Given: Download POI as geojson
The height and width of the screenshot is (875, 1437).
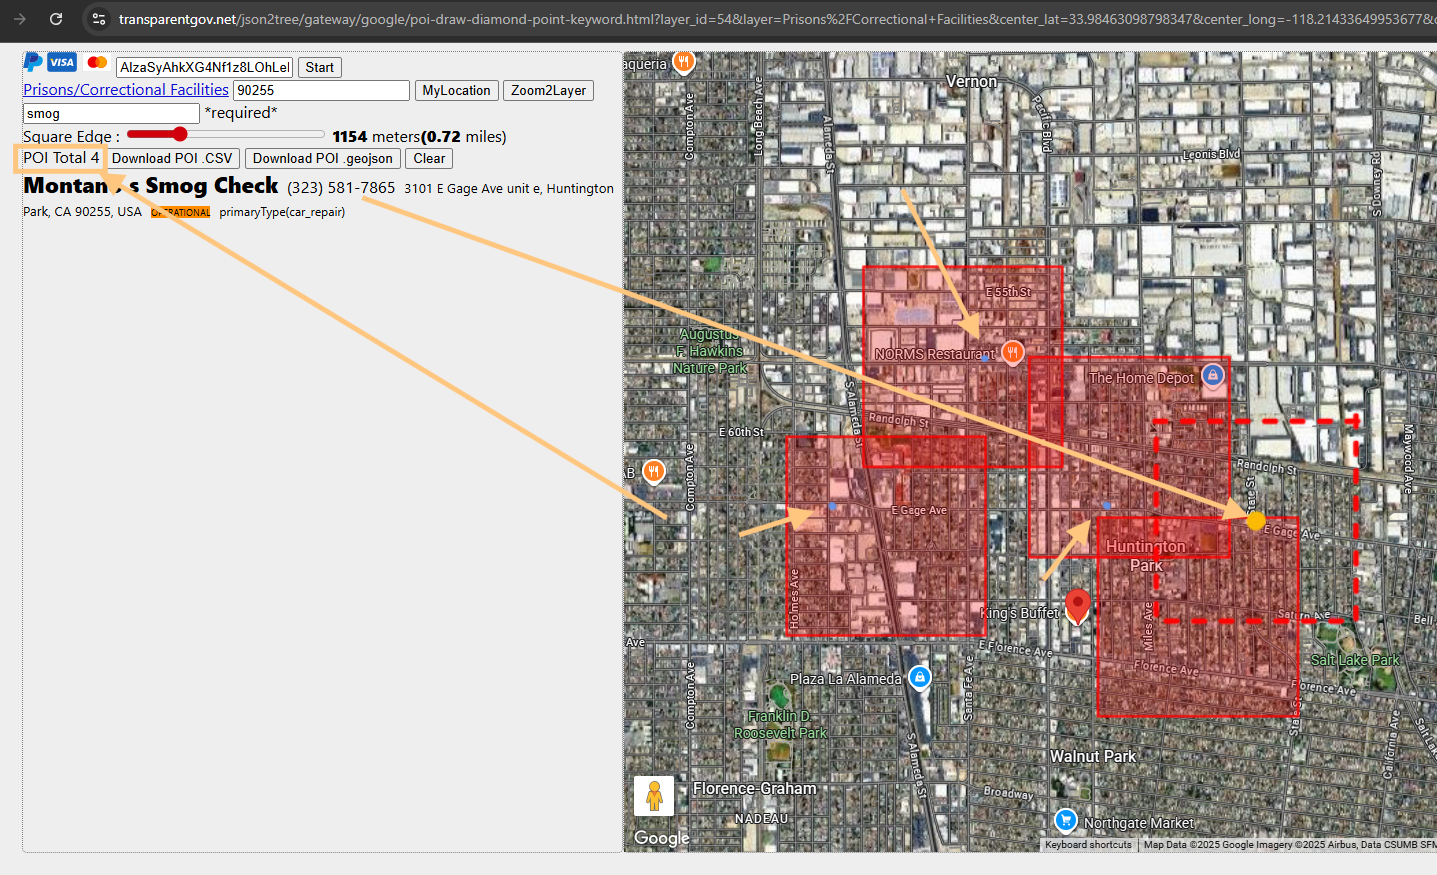Looking at the screenshot, I should click(x=323, y=158).
